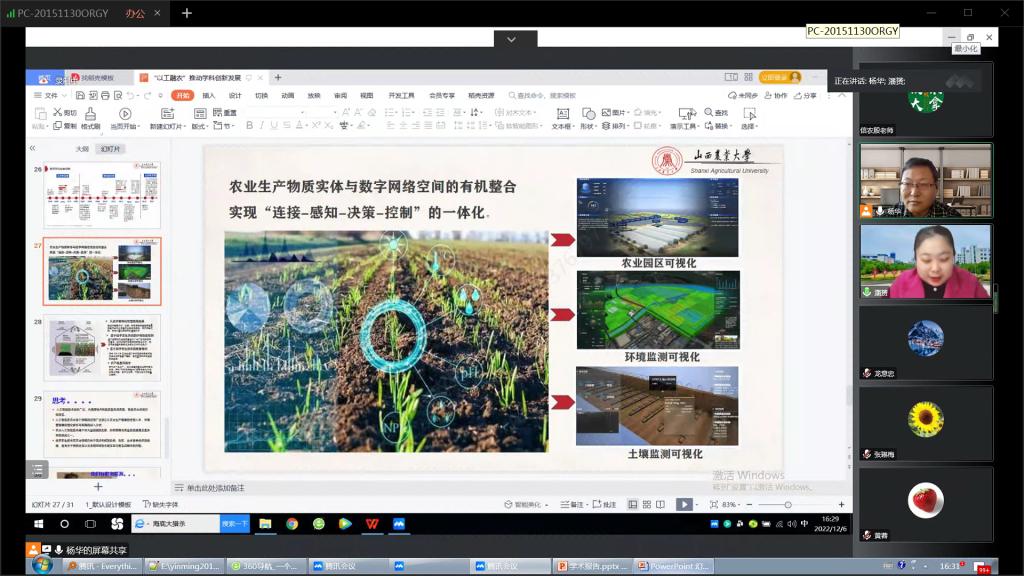Switch to 大纲 outline view tab

(x=82, y=148)
